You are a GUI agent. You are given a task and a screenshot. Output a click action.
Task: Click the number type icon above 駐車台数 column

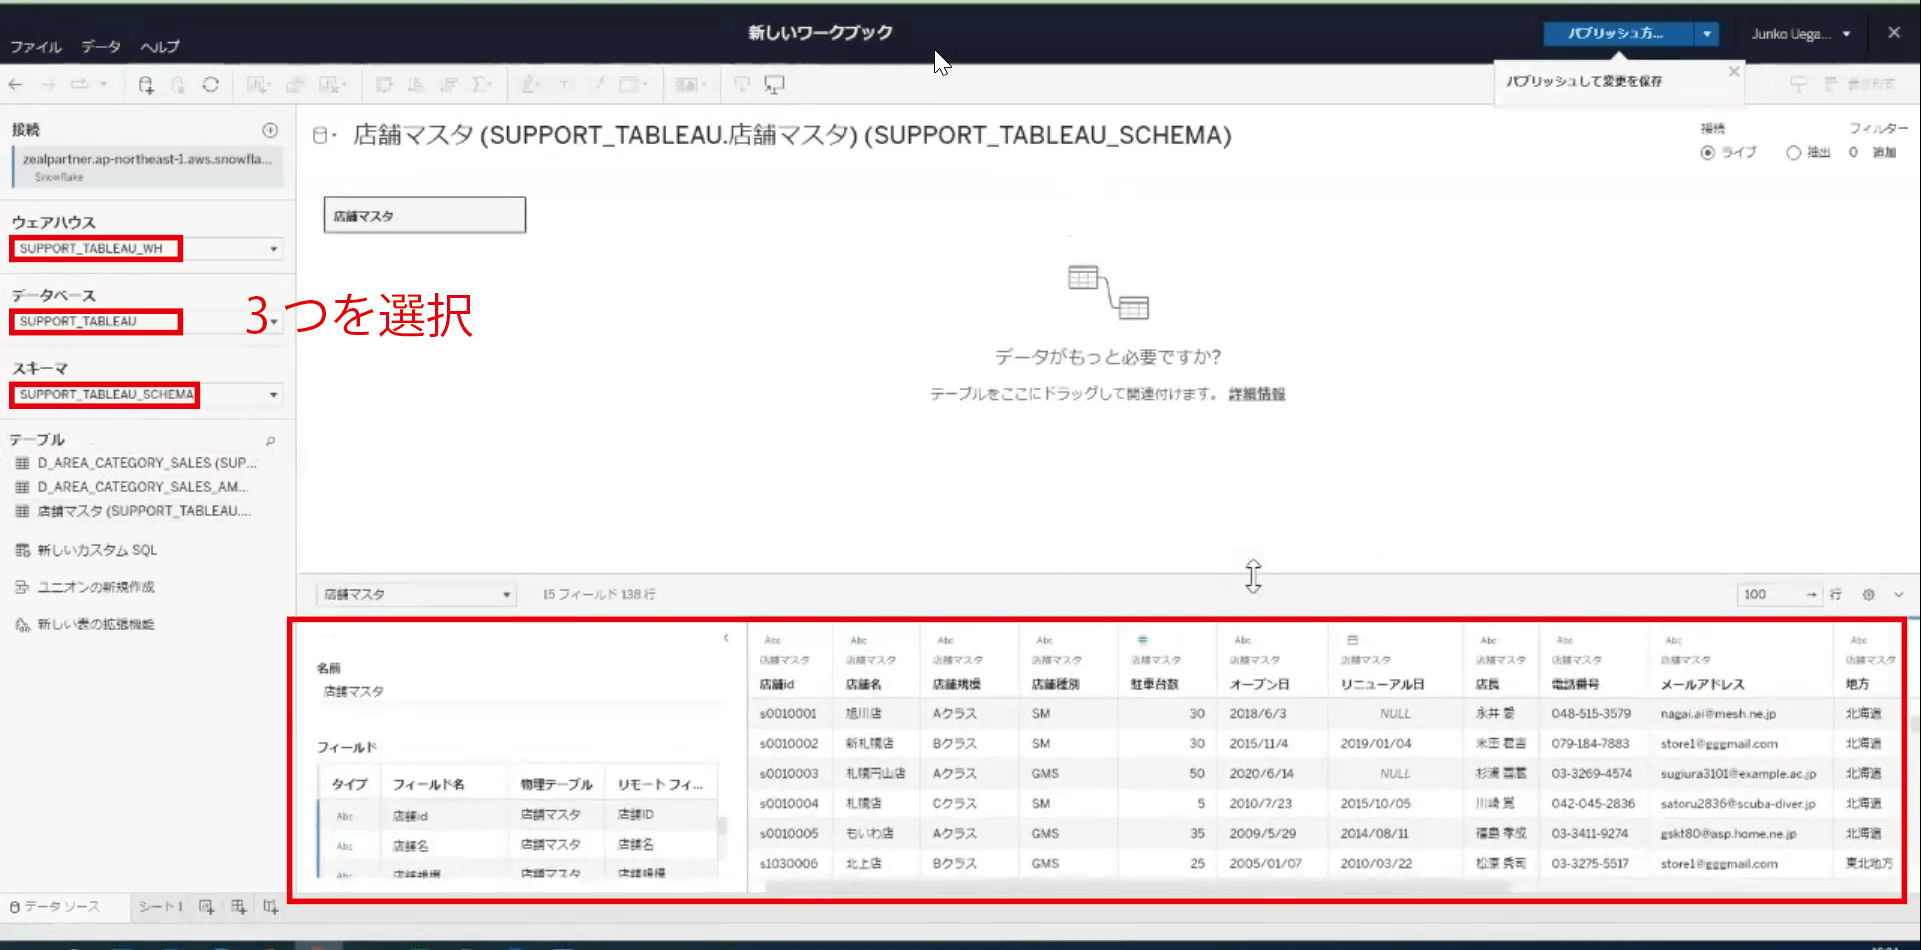1142,640
